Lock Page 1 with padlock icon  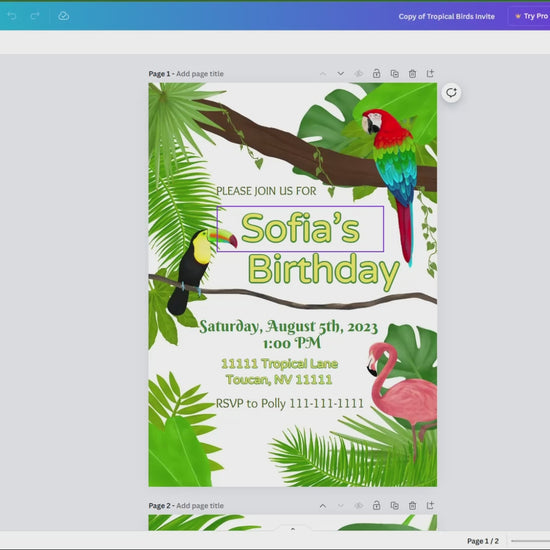[x=376, y=74]
